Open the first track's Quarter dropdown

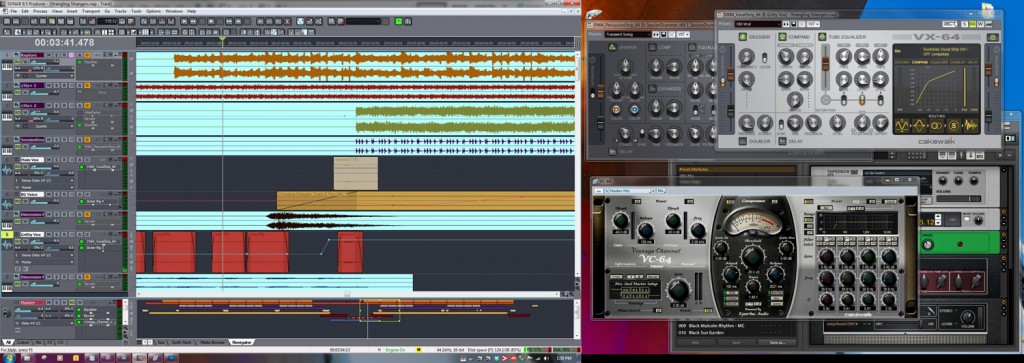point(44,75)
